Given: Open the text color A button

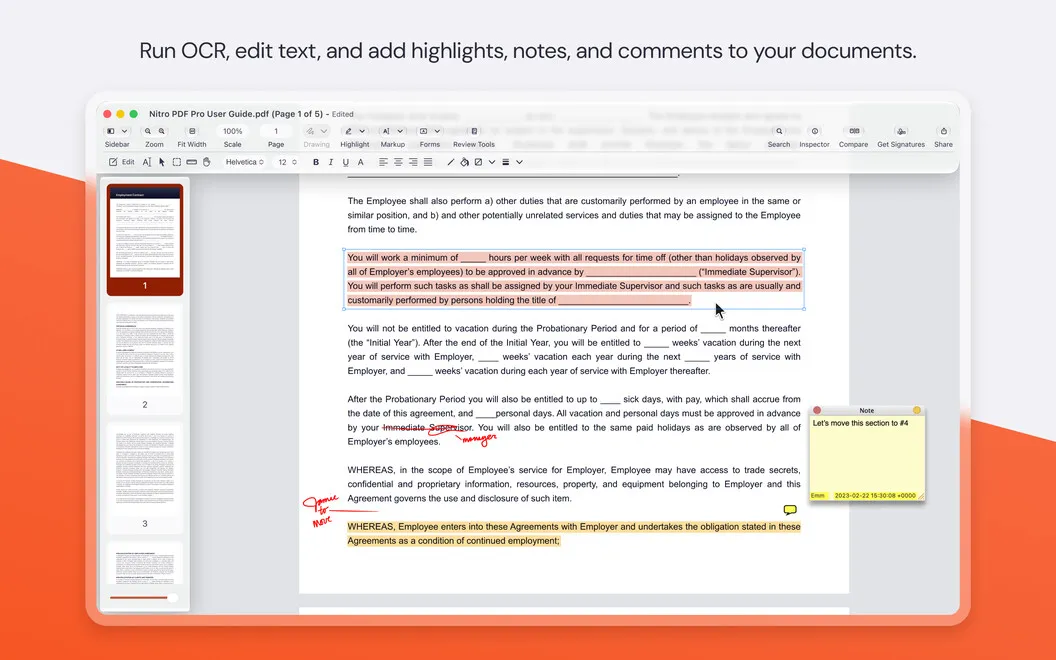Looking at the screenshot, I should pos(360,162).
